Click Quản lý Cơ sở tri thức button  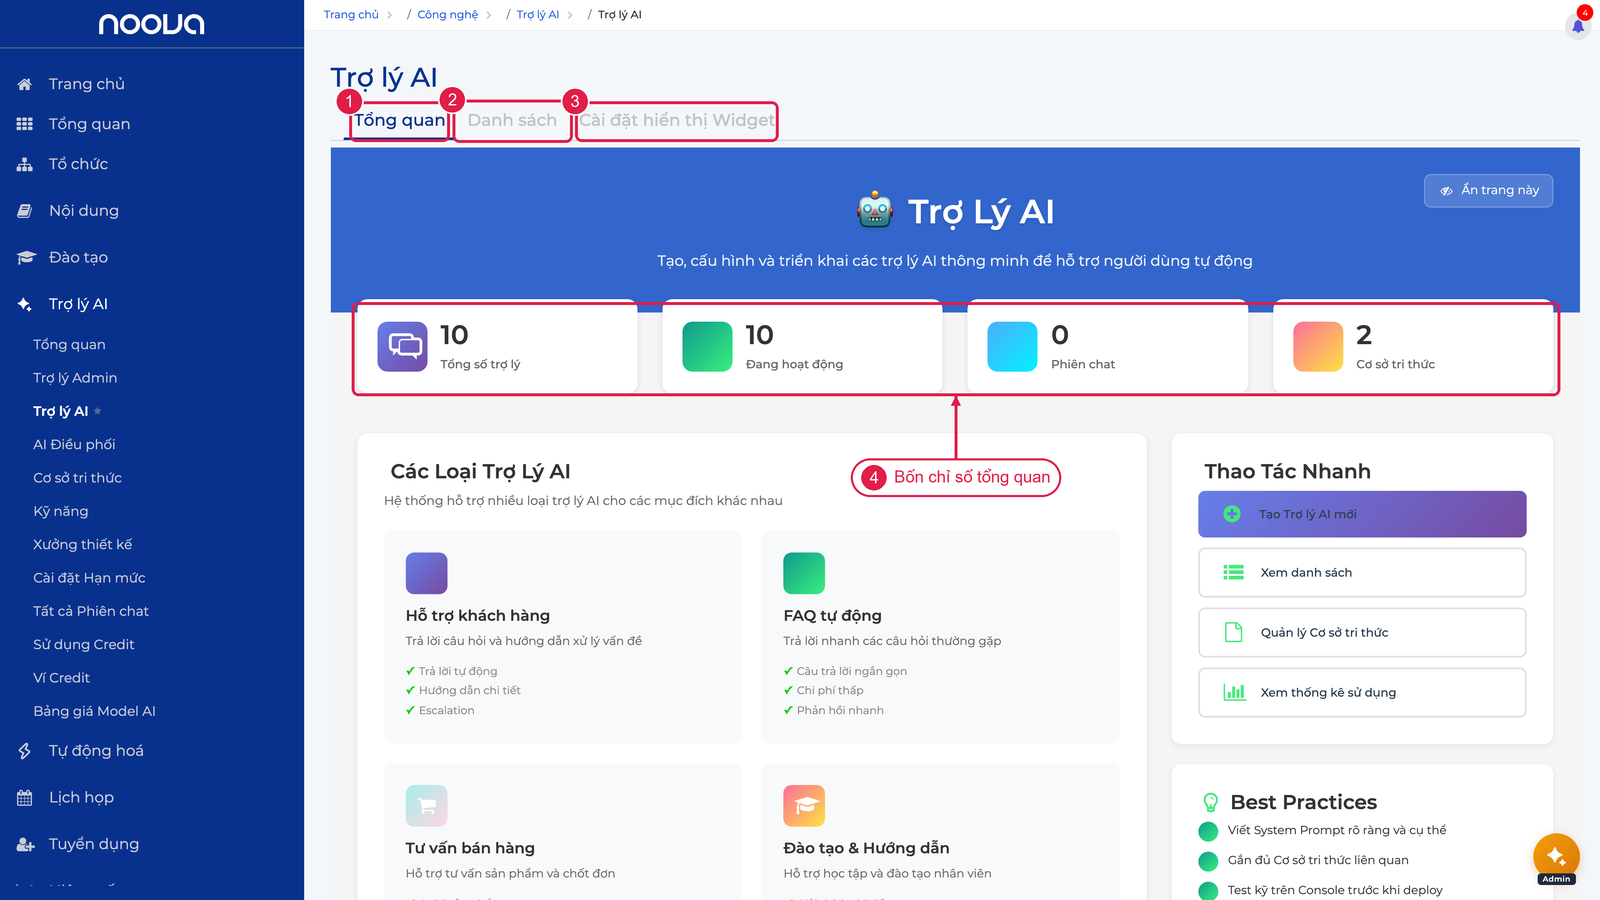coord(1362,633)
